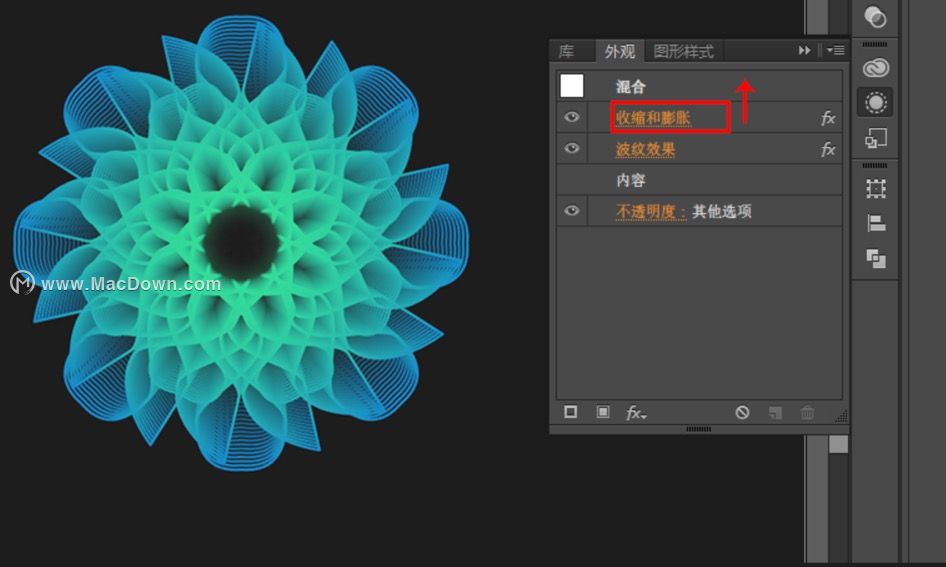
Task: Click the white thumbnail beside 混合
Action: click(x=571, y=86)
